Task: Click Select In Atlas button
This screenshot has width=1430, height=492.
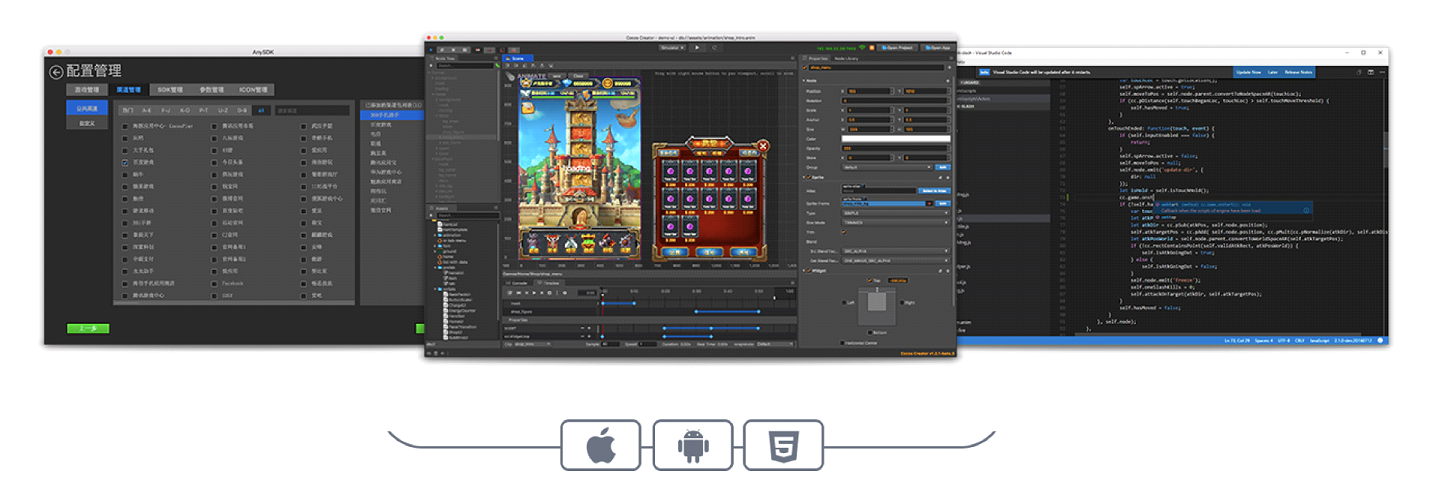Action: pyautogui.click(x=934, y=190)
